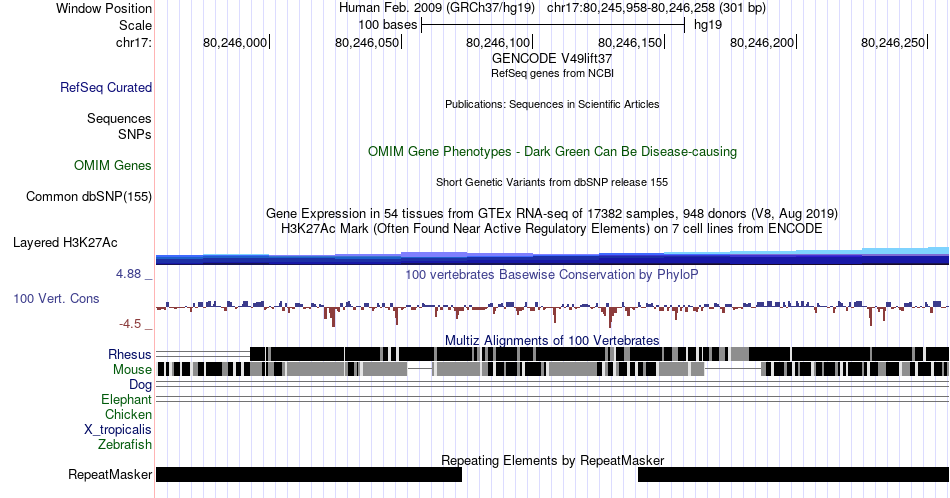The width and height of the screenshot is (950, 498).
Task: Click 'Publications: Sequences in Scientific Articles' title
Action: pyautogui.click(x=552, y=104)
